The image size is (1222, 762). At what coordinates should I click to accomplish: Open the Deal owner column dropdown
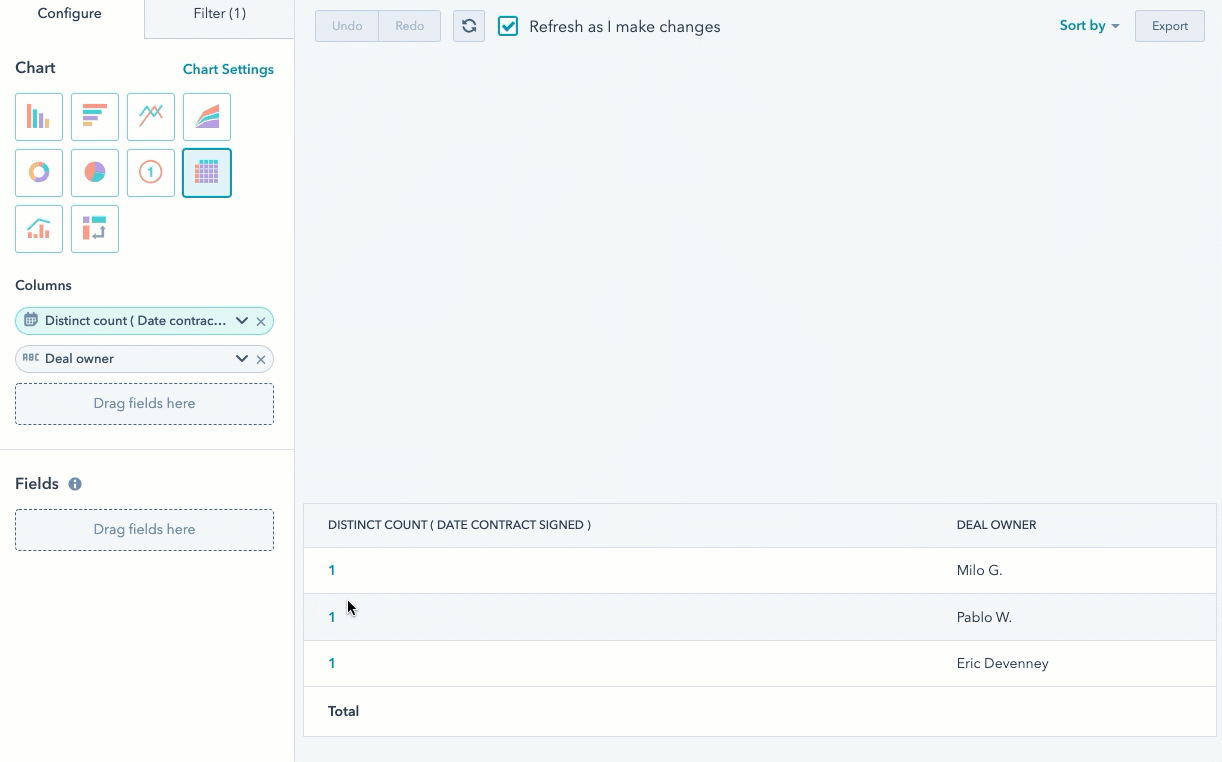tap(241, 358)
